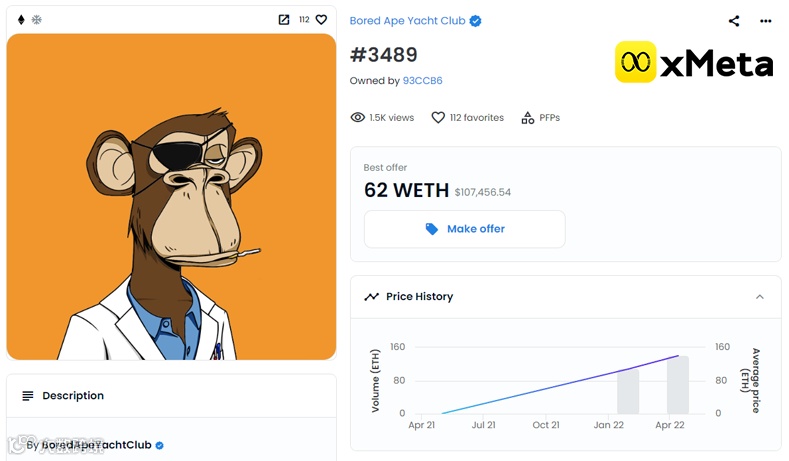Click the Price History section header
789x461 pixels.
tap(420, 297)
